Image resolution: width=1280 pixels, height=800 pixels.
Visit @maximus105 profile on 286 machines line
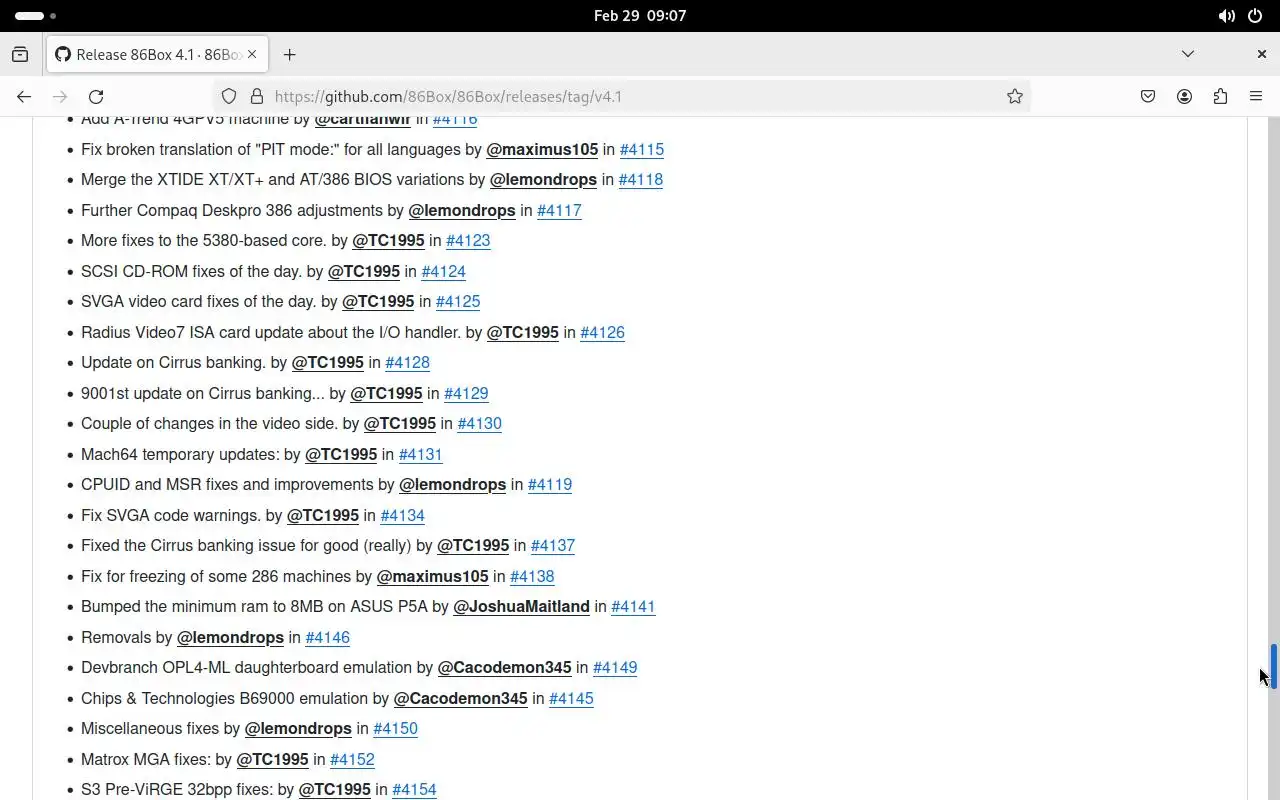pos(433,576)
